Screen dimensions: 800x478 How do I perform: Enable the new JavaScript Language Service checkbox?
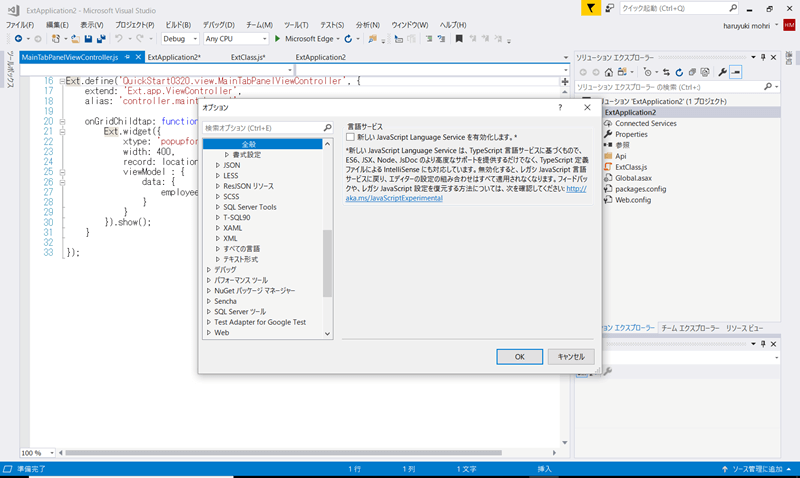(x=350, y=137)
